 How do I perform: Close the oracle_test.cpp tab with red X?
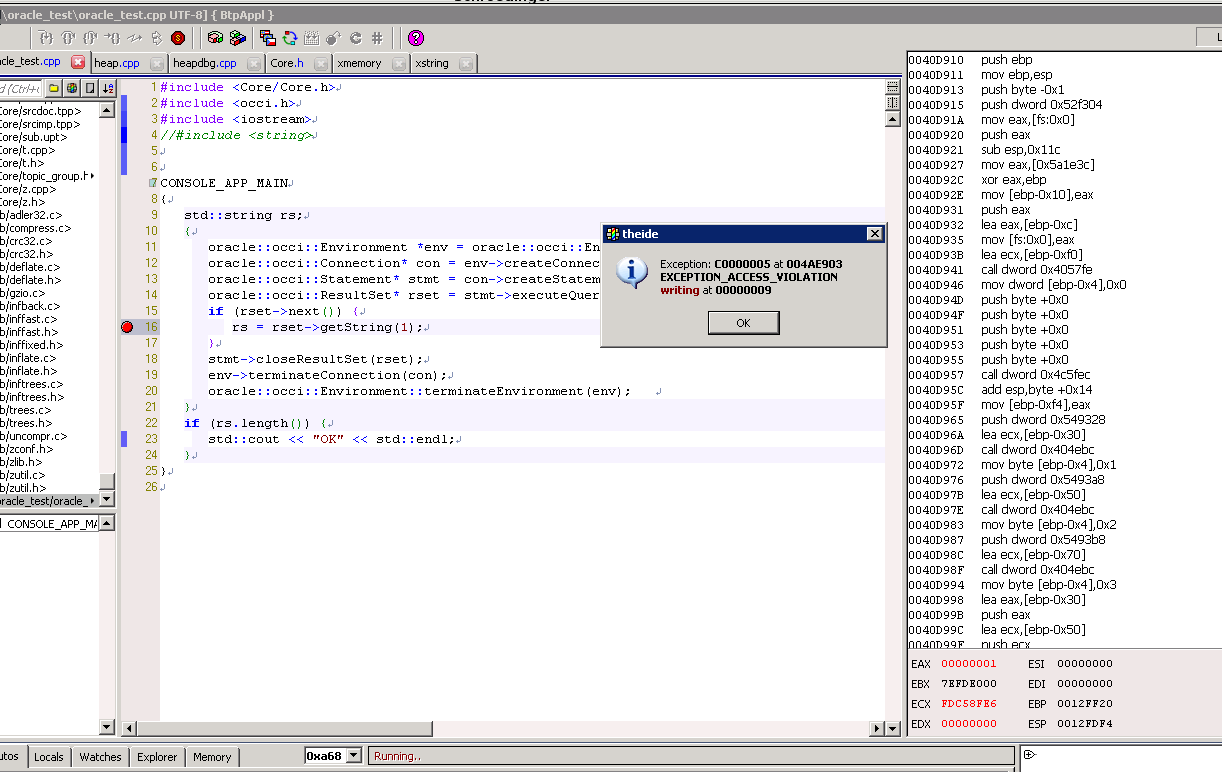(78, 62)
